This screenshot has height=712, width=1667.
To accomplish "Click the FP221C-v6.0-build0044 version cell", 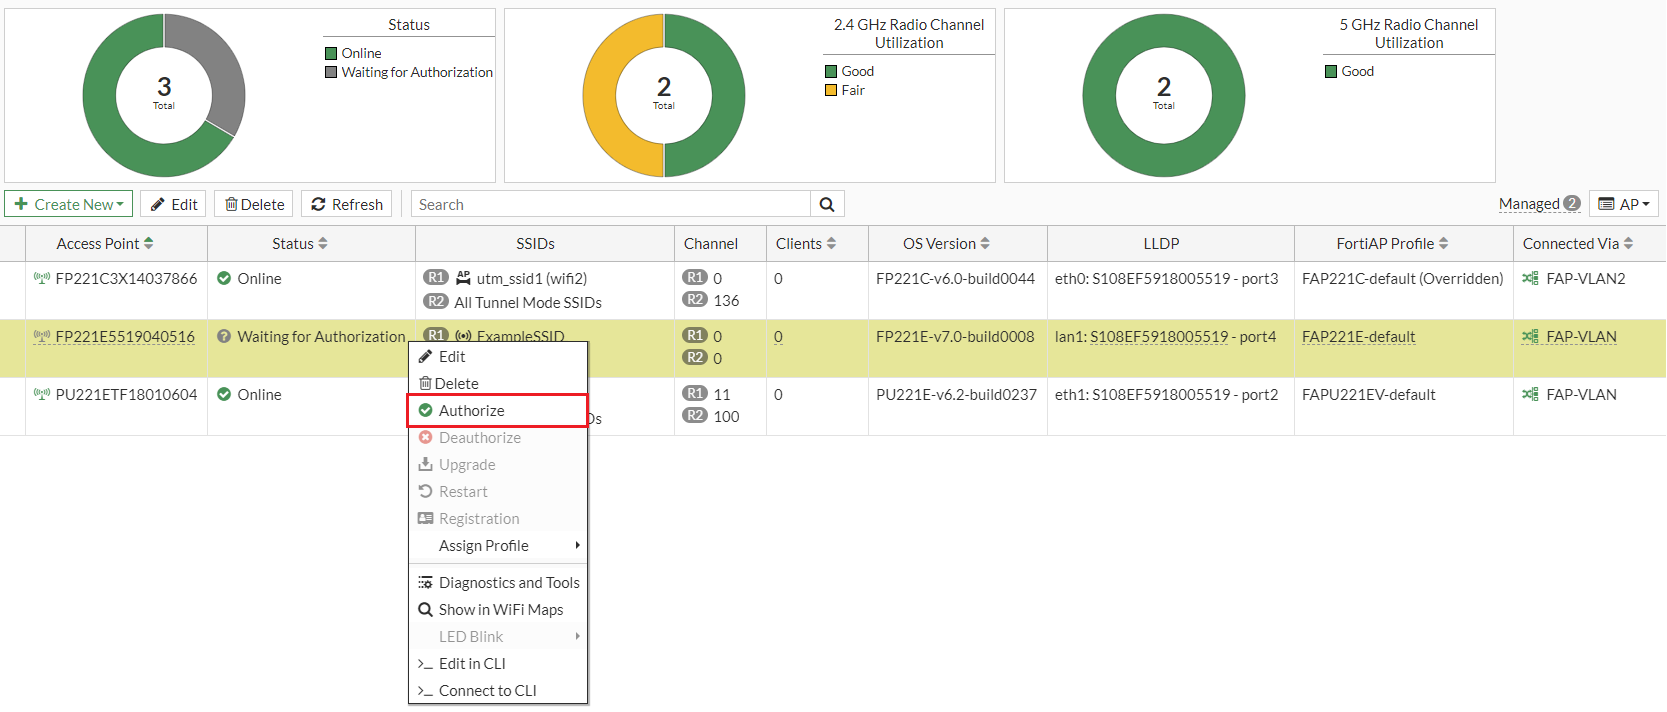I will [x=955, y=278].
